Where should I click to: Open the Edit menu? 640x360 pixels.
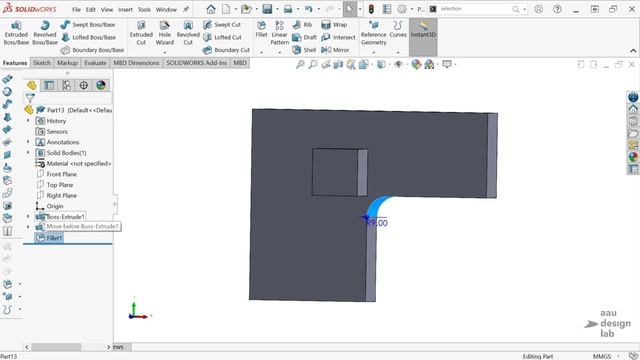(x=91, y=9)
